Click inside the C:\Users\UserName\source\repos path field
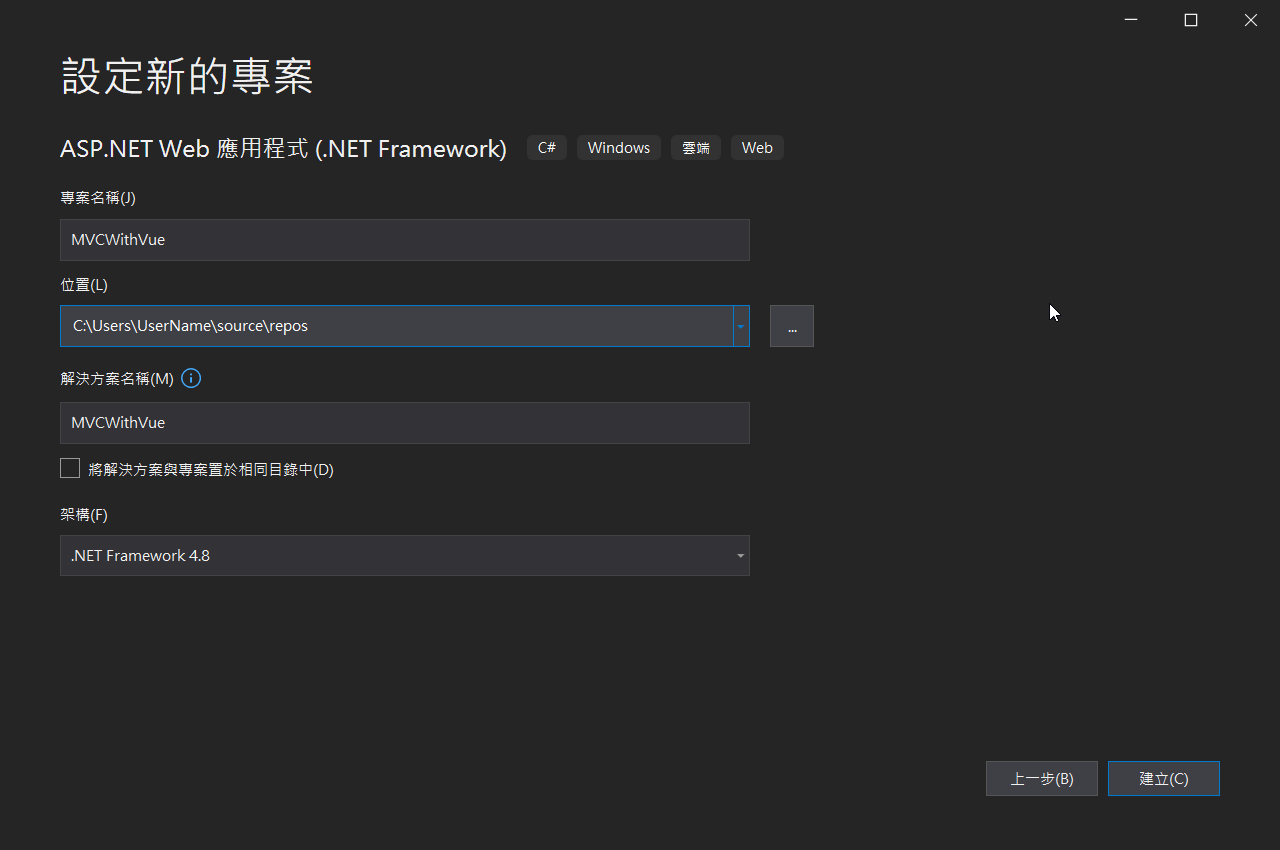Screen dimensions: 1280x850 click(x=395, y=326)
